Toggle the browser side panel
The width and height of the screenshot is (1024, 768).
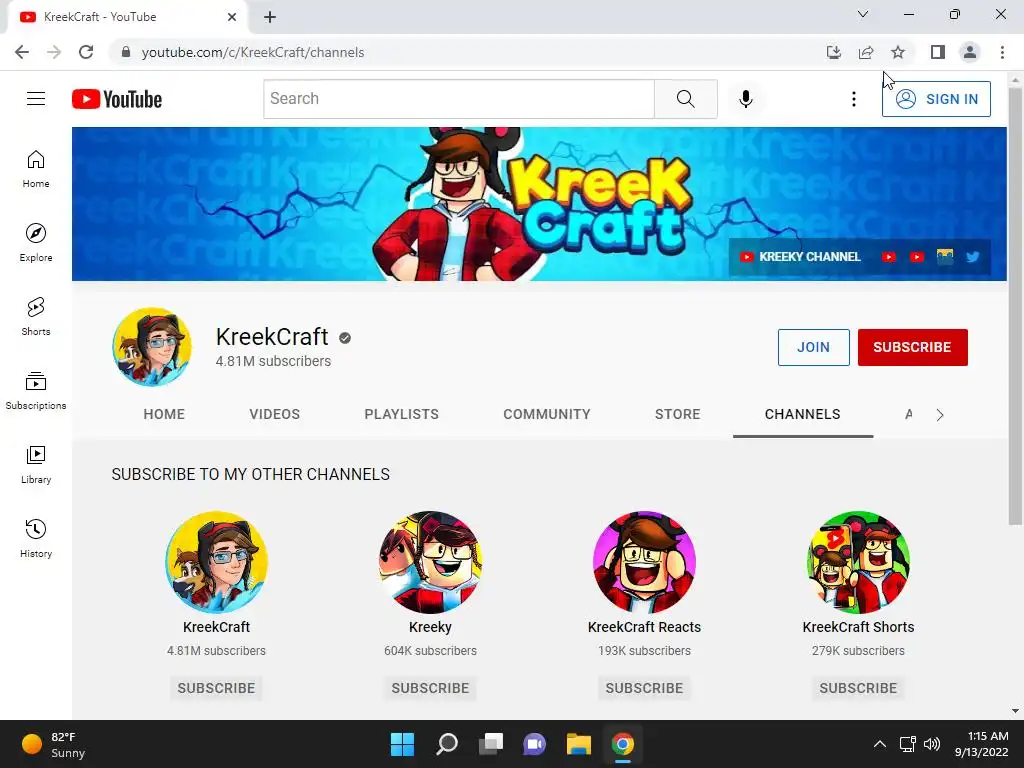(938, 52)
